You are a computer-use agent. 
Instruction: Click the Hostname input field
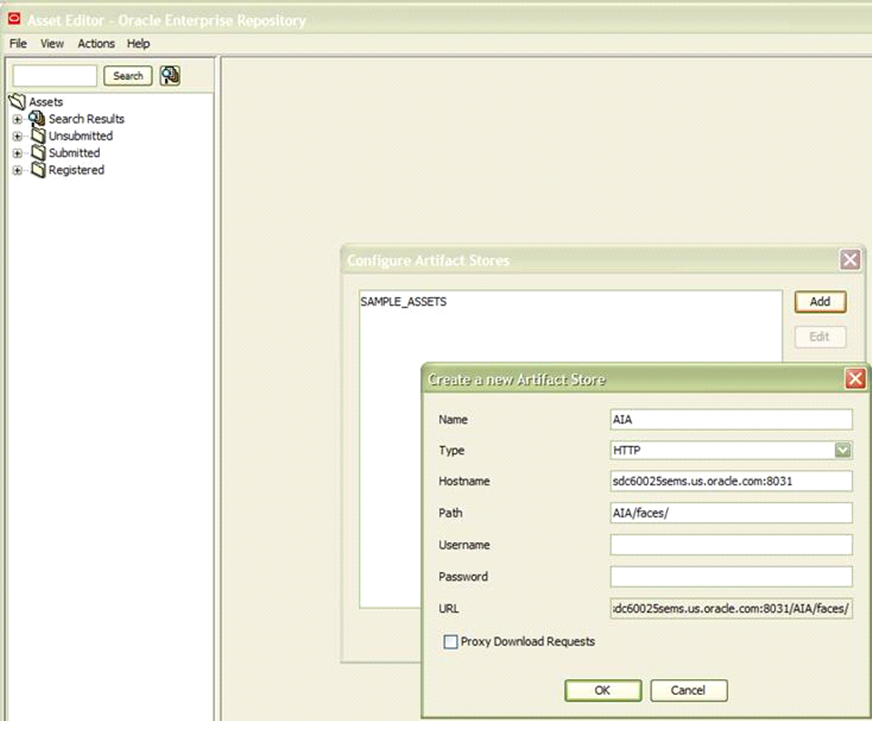point(731,481)
